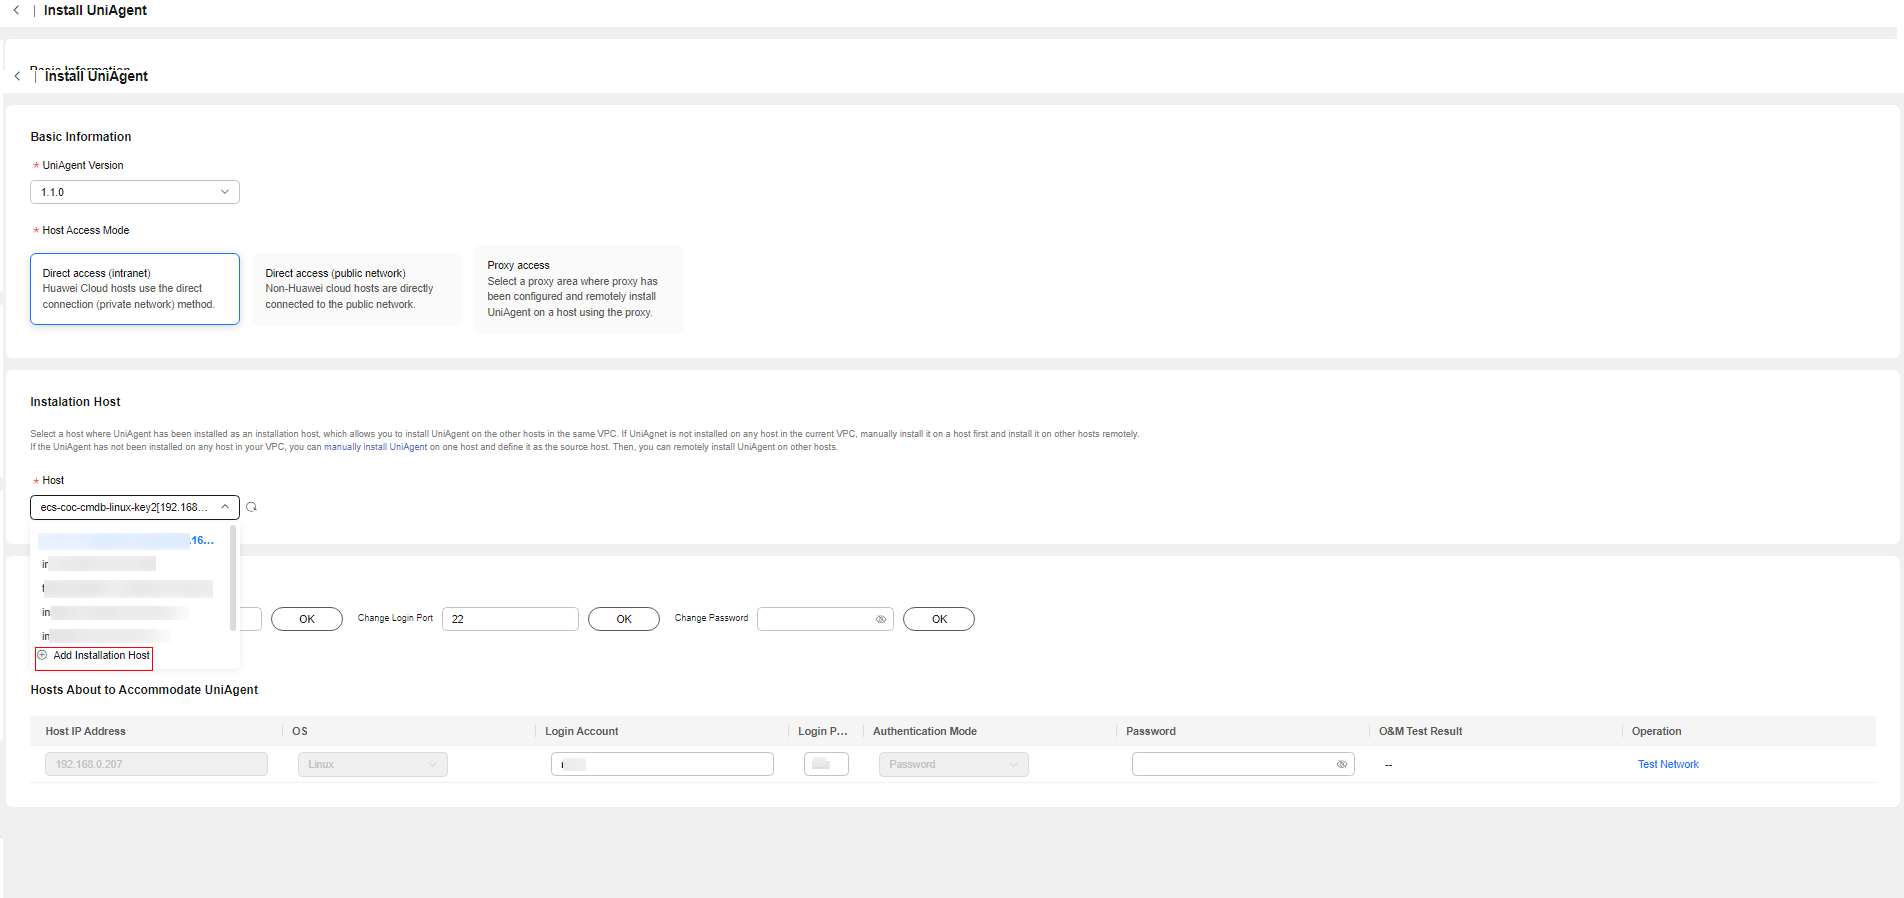1904x898 pixels.
Task: Select Direct access (public network) mode
Action: coord(357,289)
